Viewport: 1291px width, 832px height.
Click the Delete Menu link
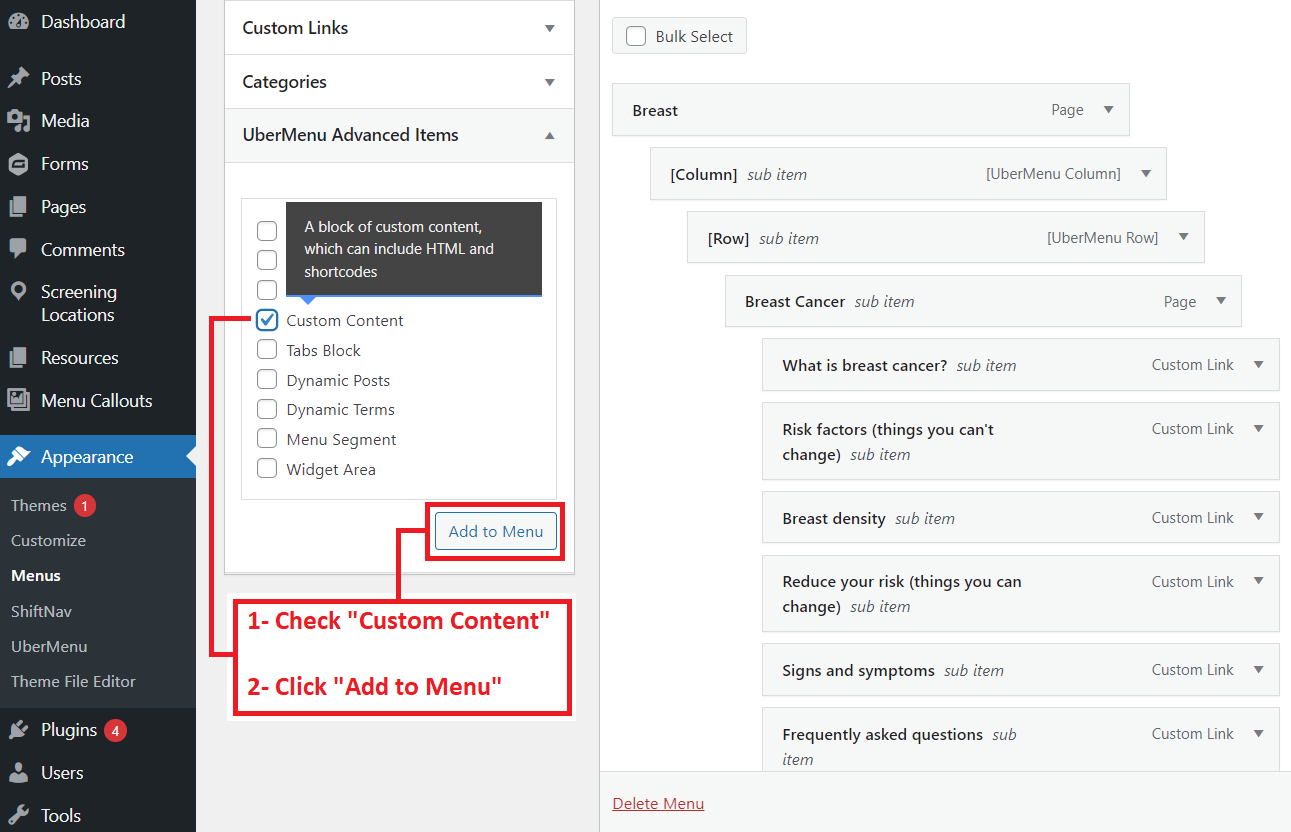658,803
